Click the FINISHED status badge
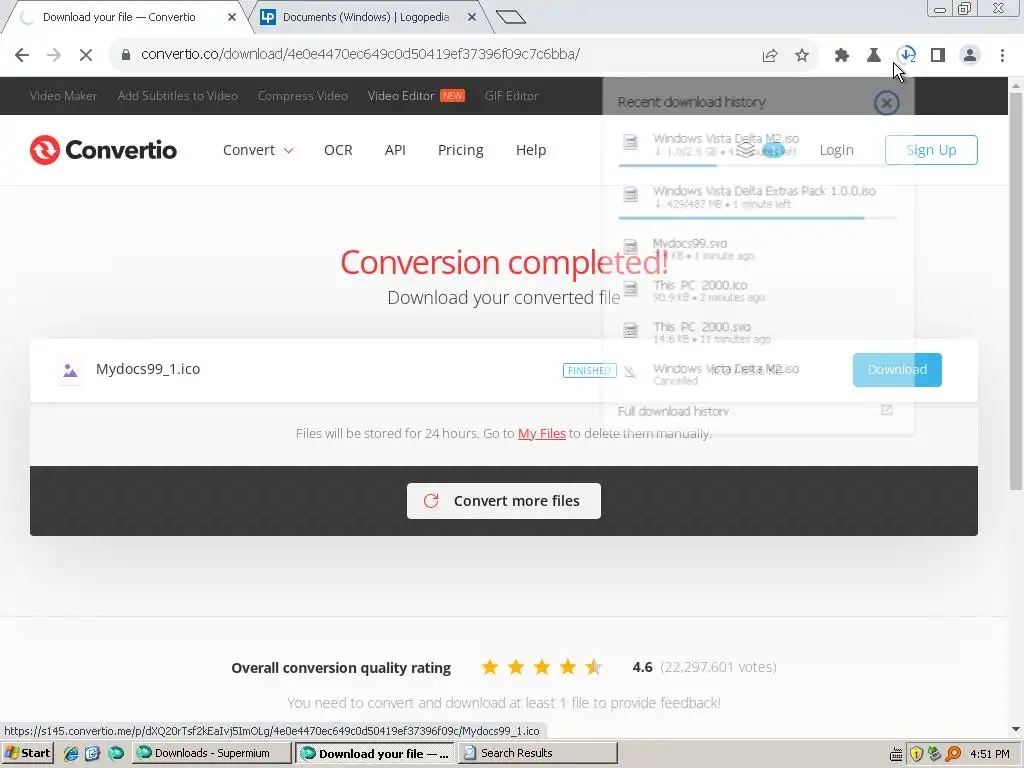Image resolution: width=1024 pixels, height=768 pixels. [x=589, y=371]
